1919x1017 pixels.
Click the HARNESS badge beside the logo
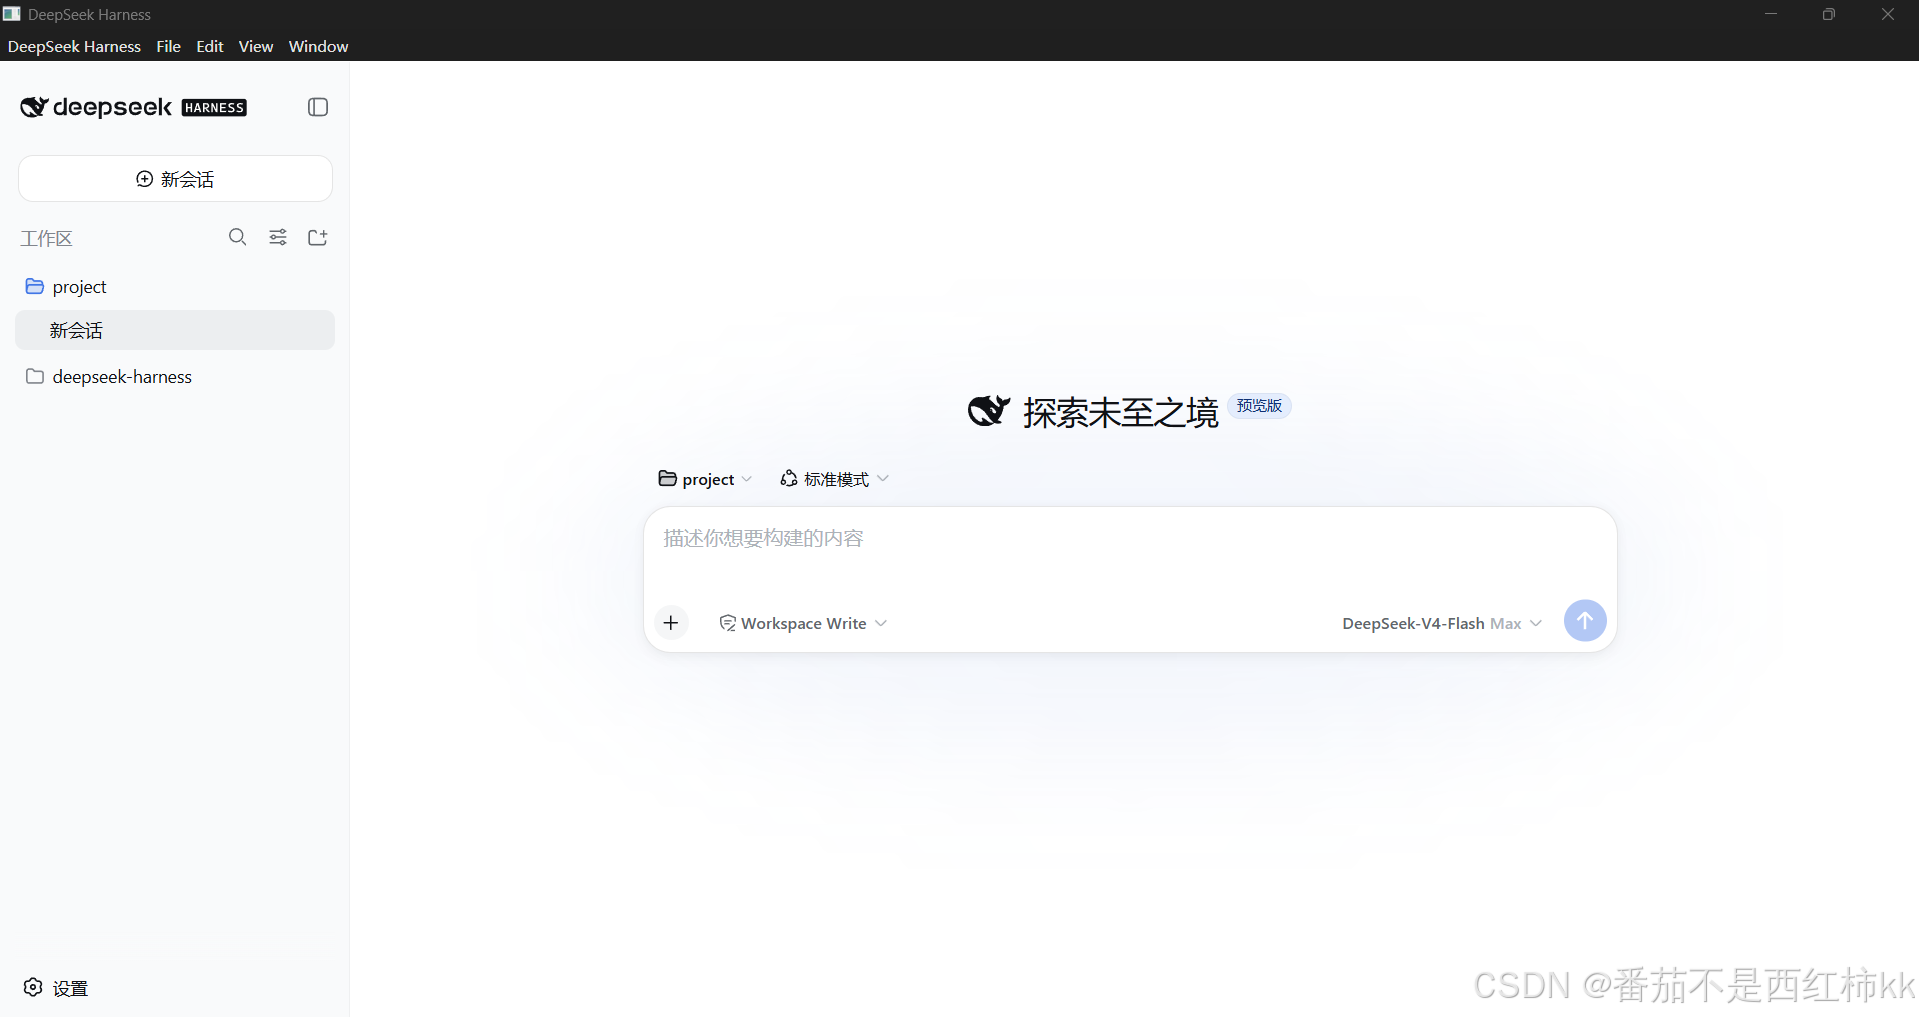pyautogui.click(x=214, y=108)
